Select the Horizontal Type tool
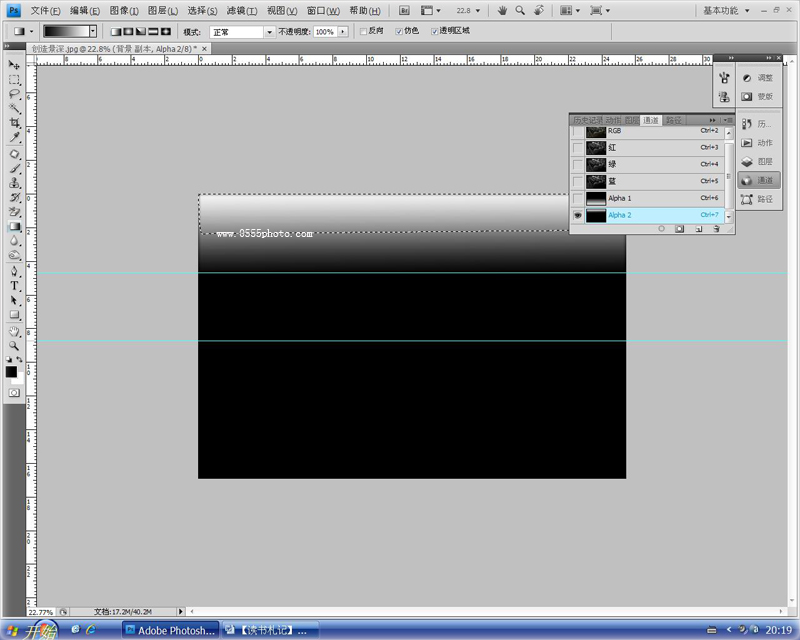This screenshot has width=800, height=640. 15,285
